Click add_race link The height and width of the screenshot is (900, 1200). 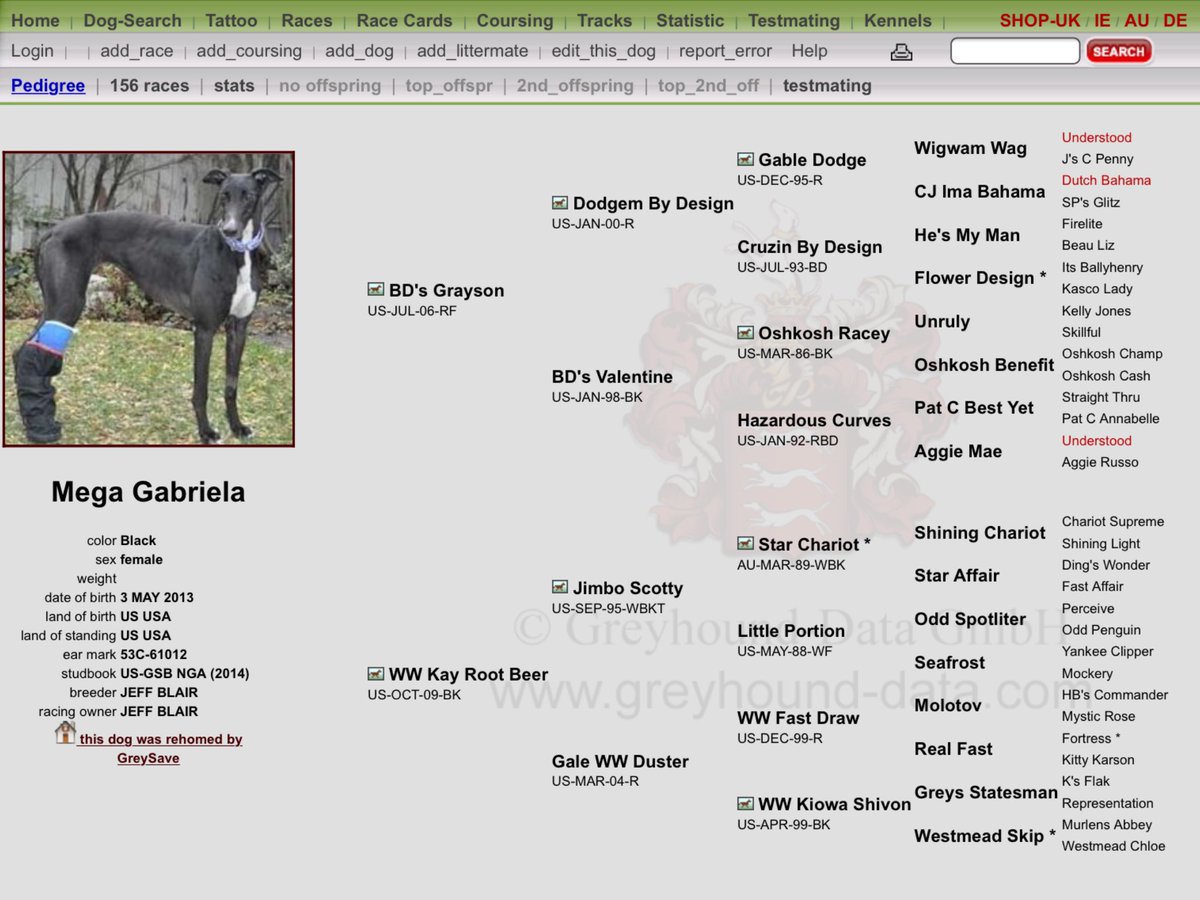pyautogui.click(x=137, y=51)
